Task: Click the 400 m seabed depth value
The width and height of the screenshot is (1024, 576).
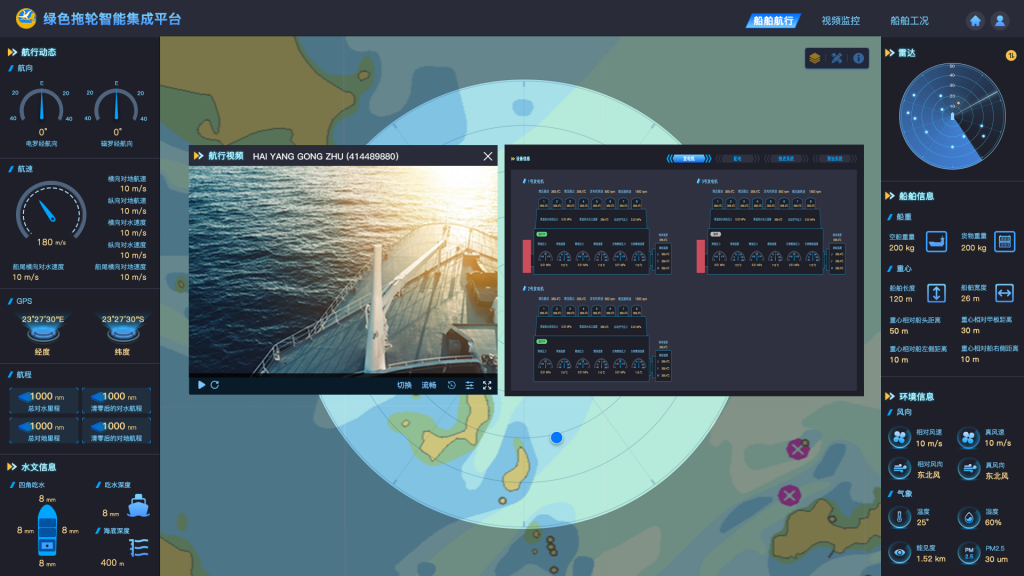Action: click(x=112, y=562)
